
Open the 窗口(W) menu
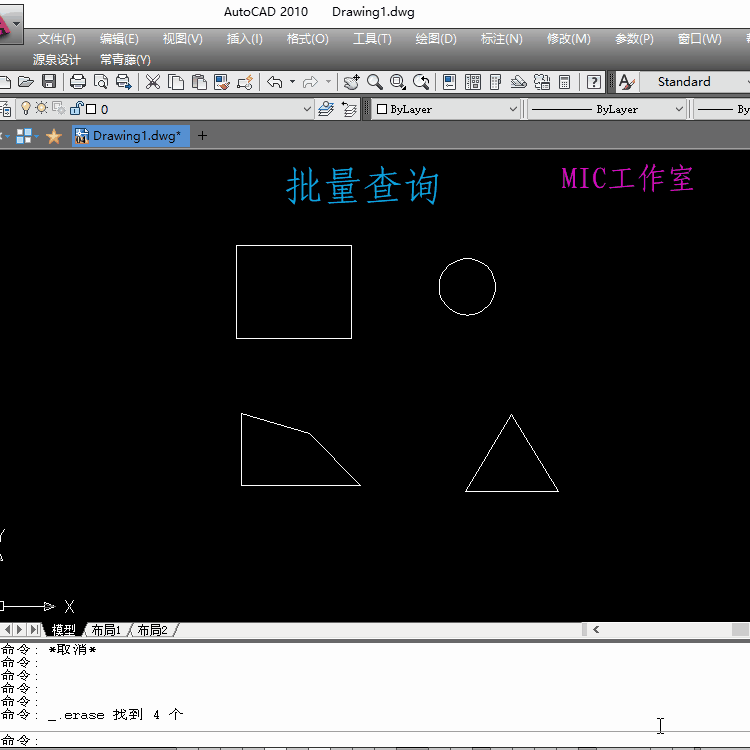click(699, 39)
